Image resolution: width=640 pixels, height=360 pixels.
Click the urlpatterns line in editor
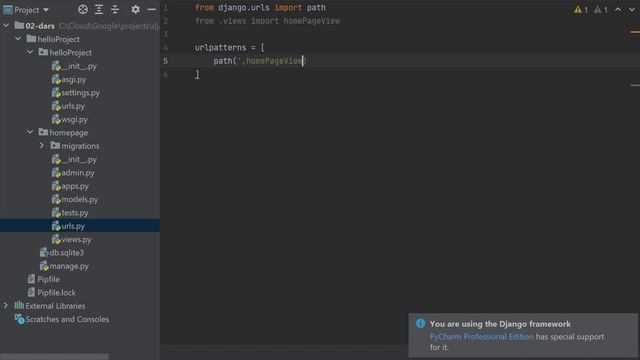coord(229,47)
